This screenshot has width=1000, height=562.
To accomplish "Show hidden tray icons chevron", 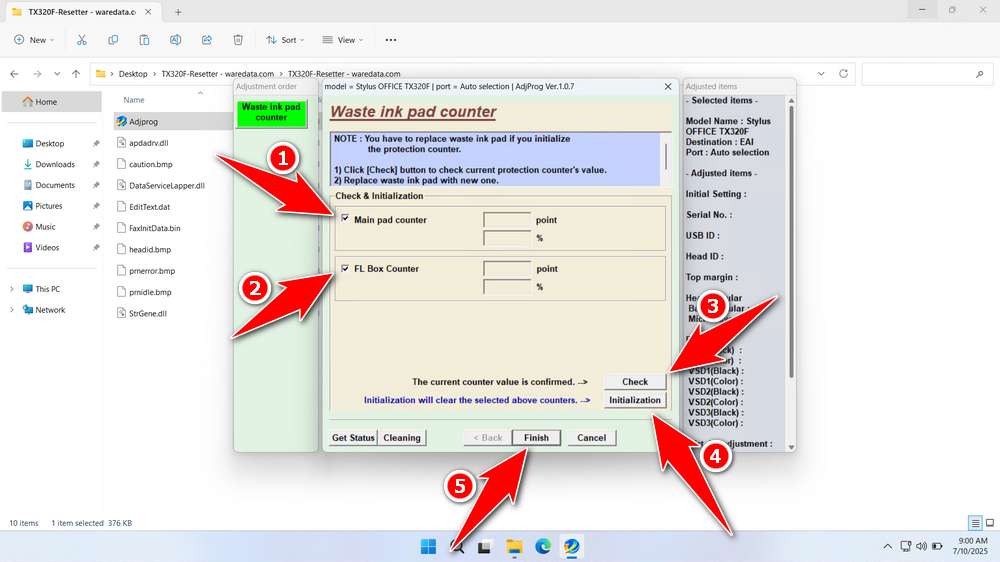I will point(887,546).
